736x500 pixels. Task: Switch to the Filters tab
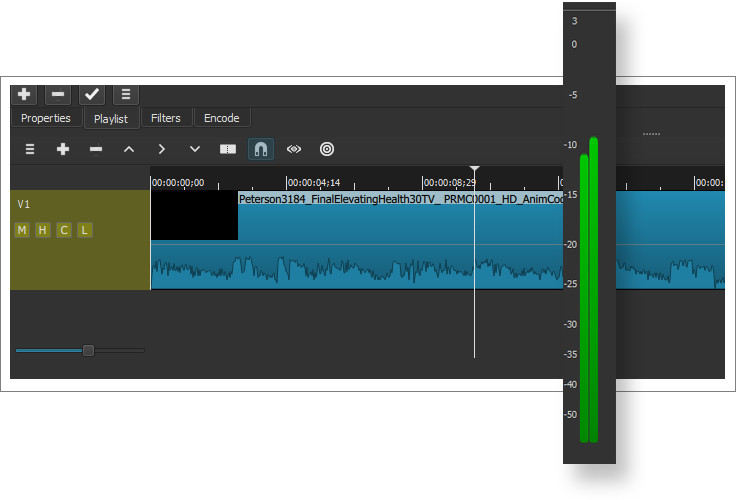pyautogui.click(x=166, y=118)
